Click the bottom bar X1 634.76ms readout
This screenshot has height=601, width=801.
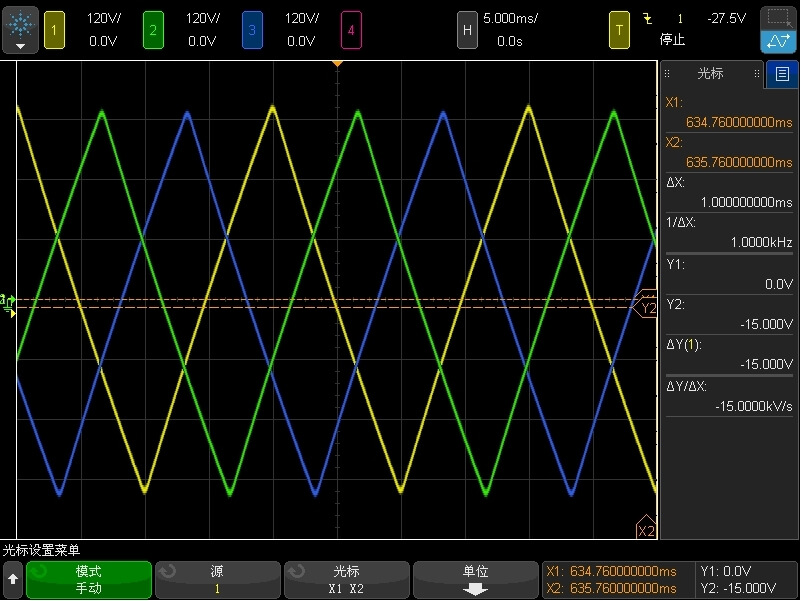click(x=611, y=571)
